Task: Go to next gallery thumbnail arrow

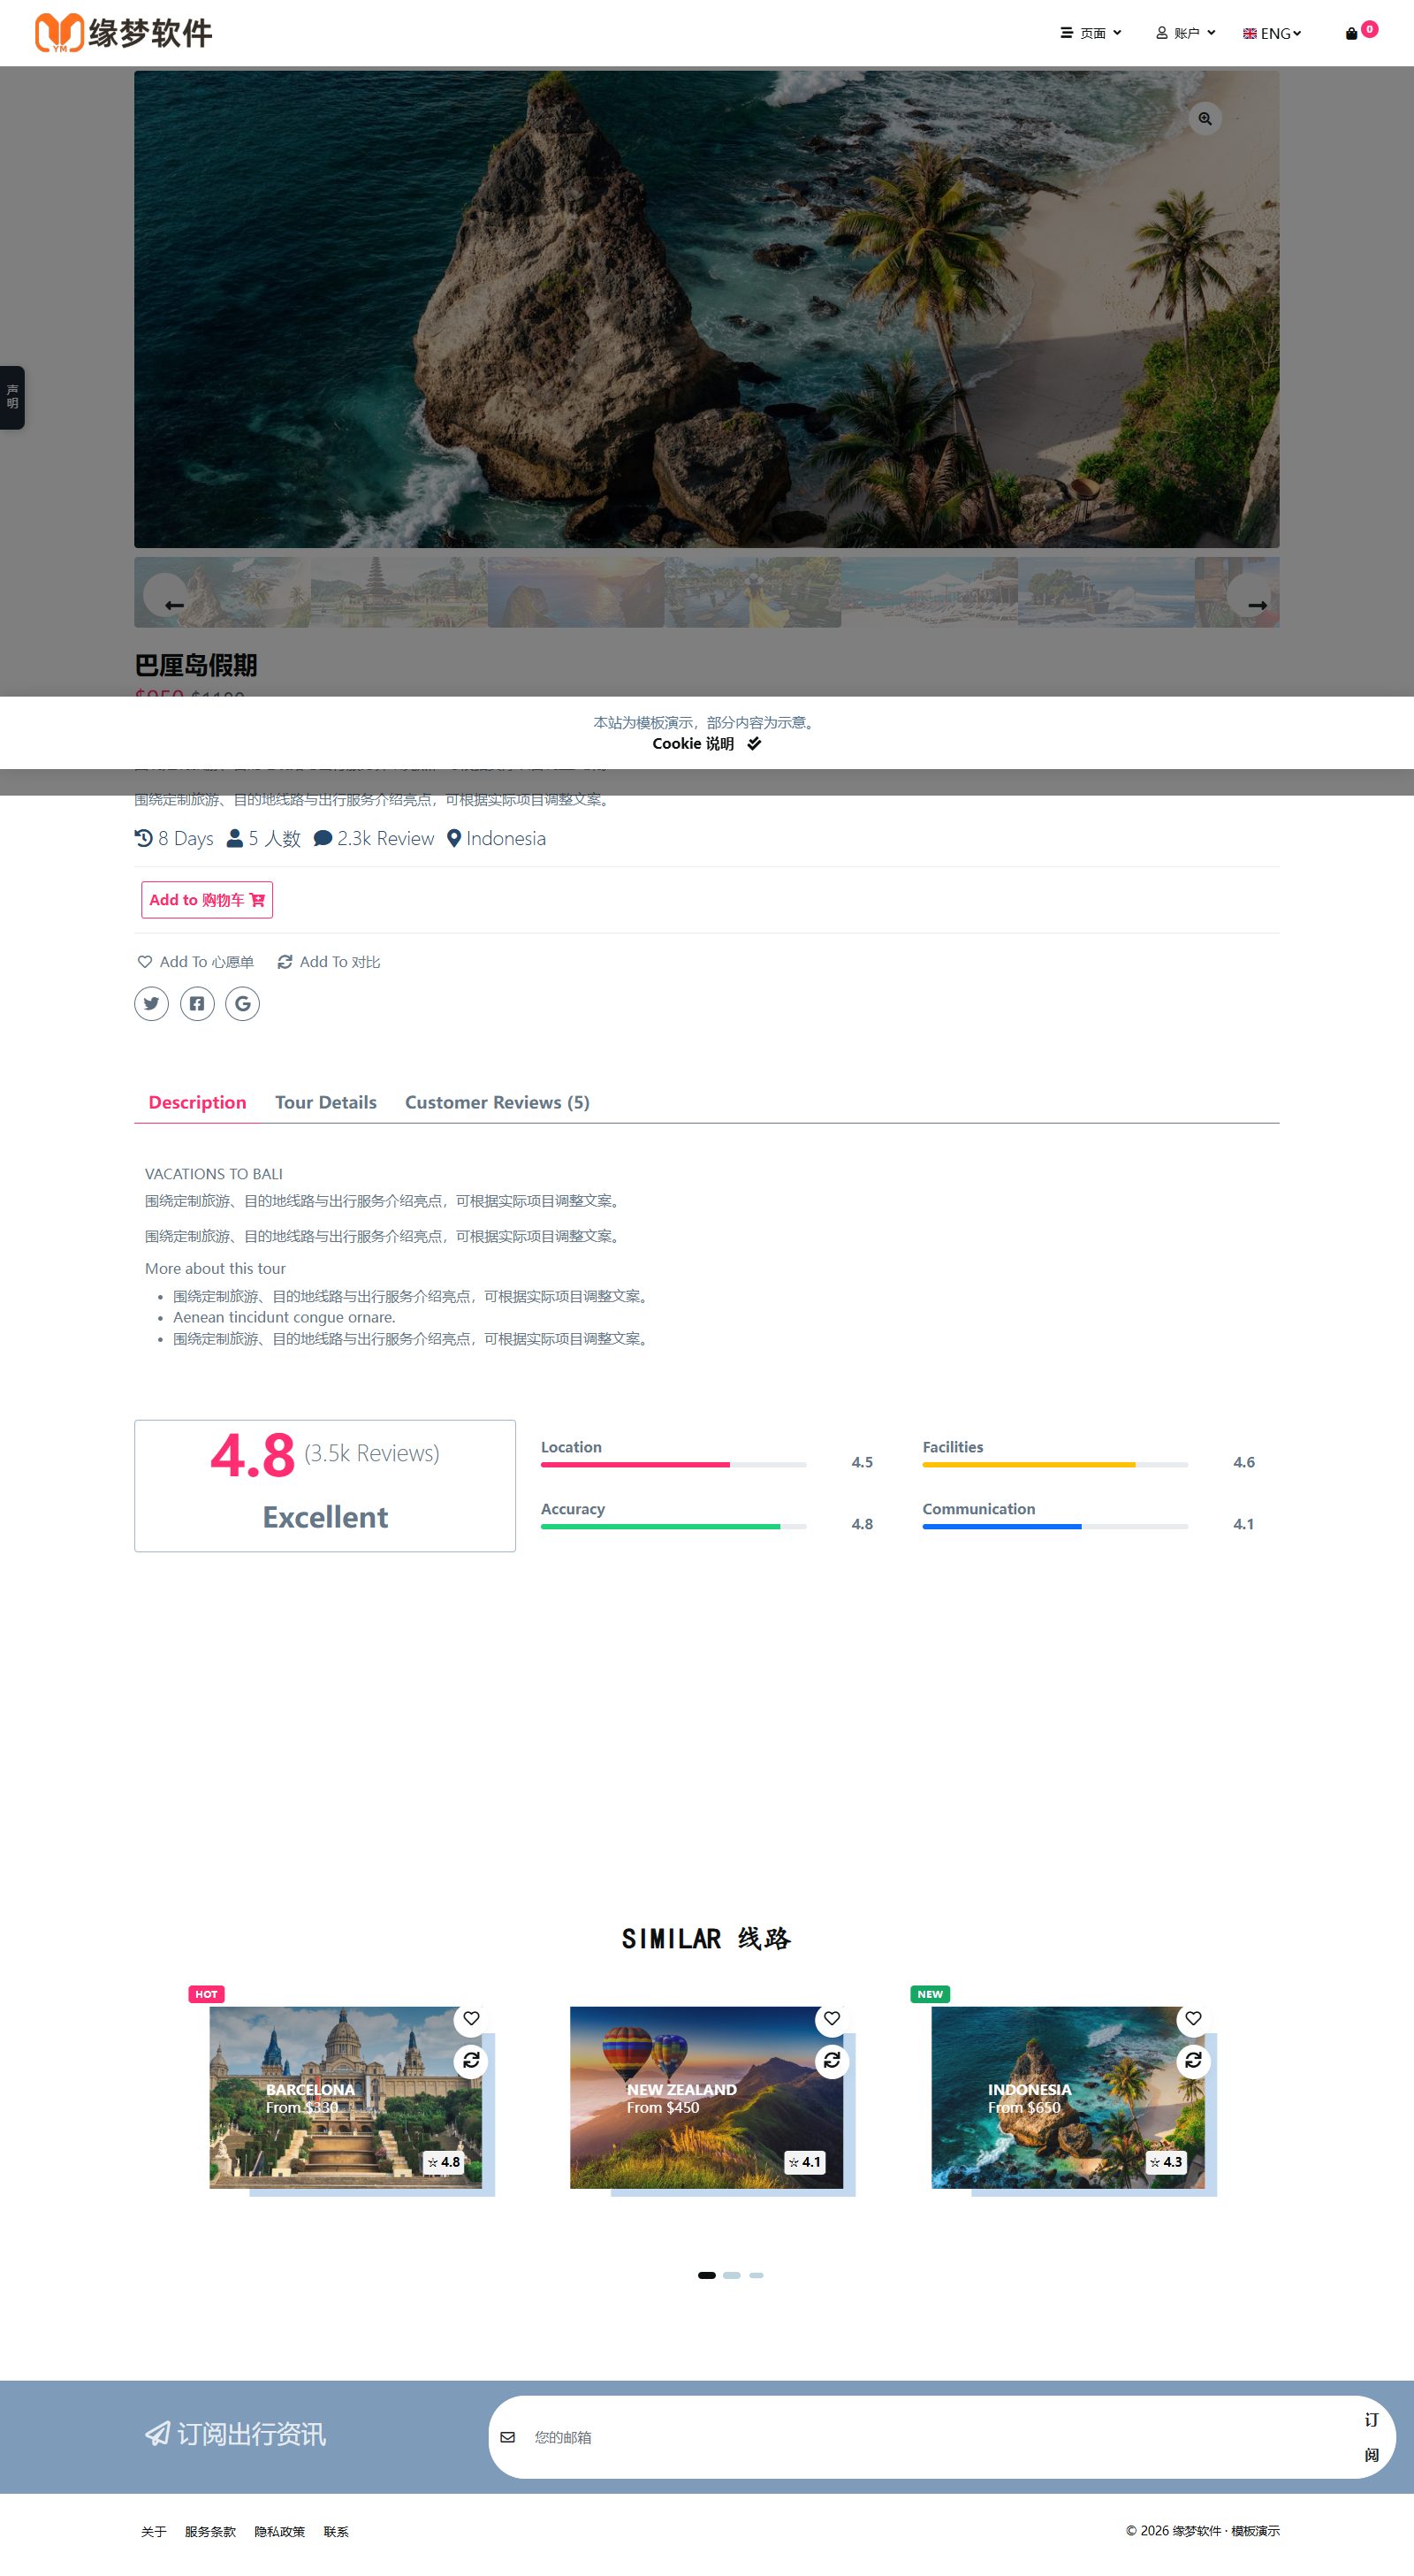Action: click(x=1257, y=605)
